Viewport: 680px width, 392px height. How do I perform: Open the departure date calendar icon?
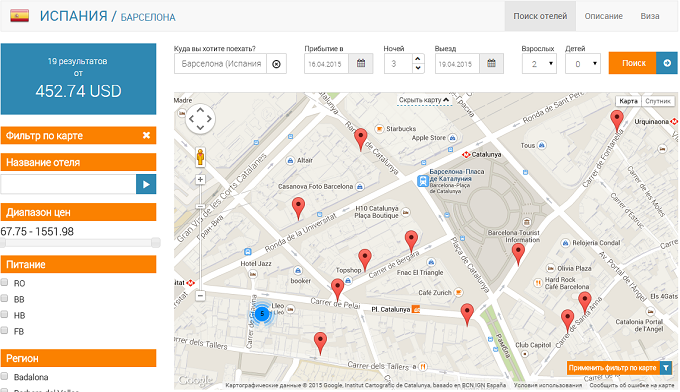coord(491,63)
